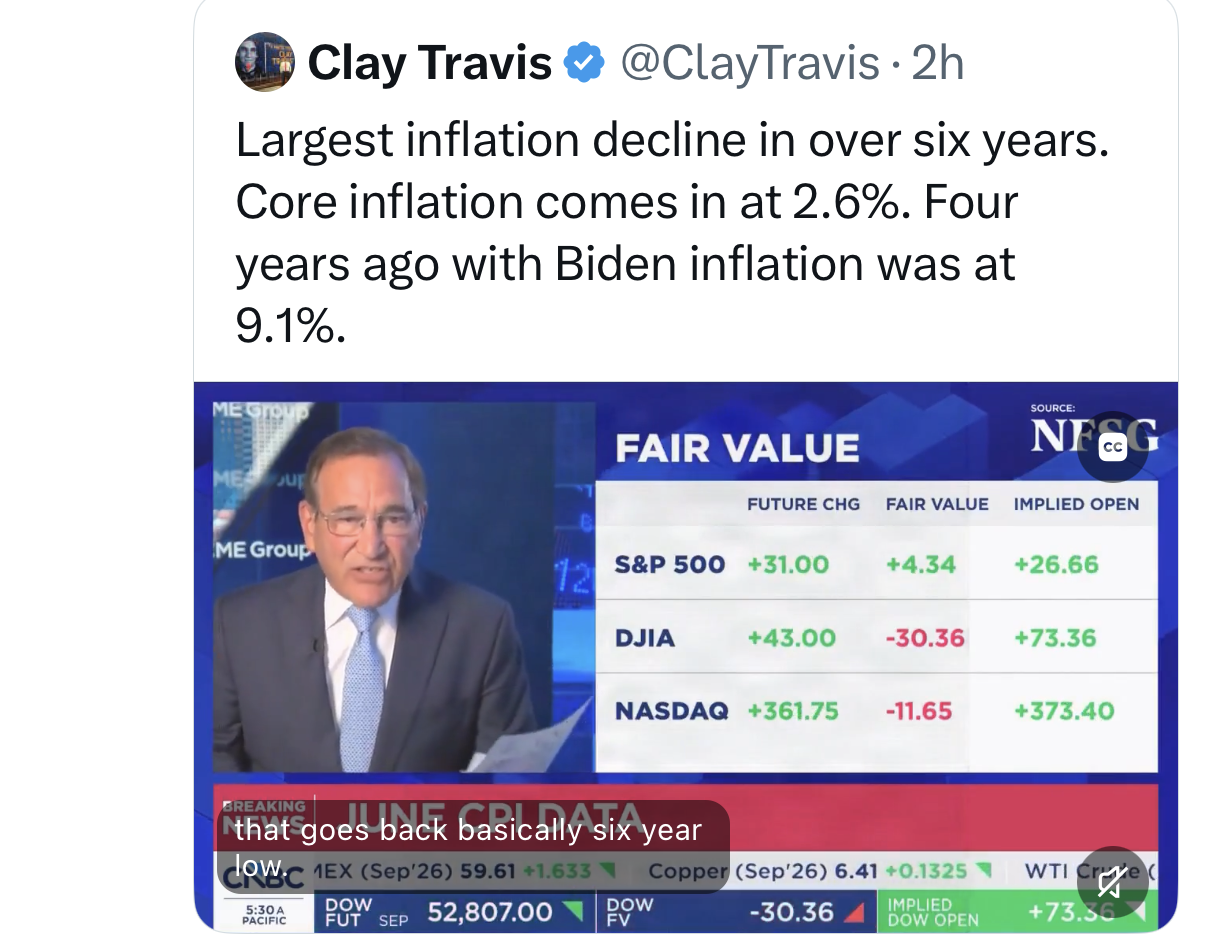This screenshot has width=1206, height=939.
Task: Click the Implied Dow Open +73.36 ticker
Action: (x=1014, y=912)
